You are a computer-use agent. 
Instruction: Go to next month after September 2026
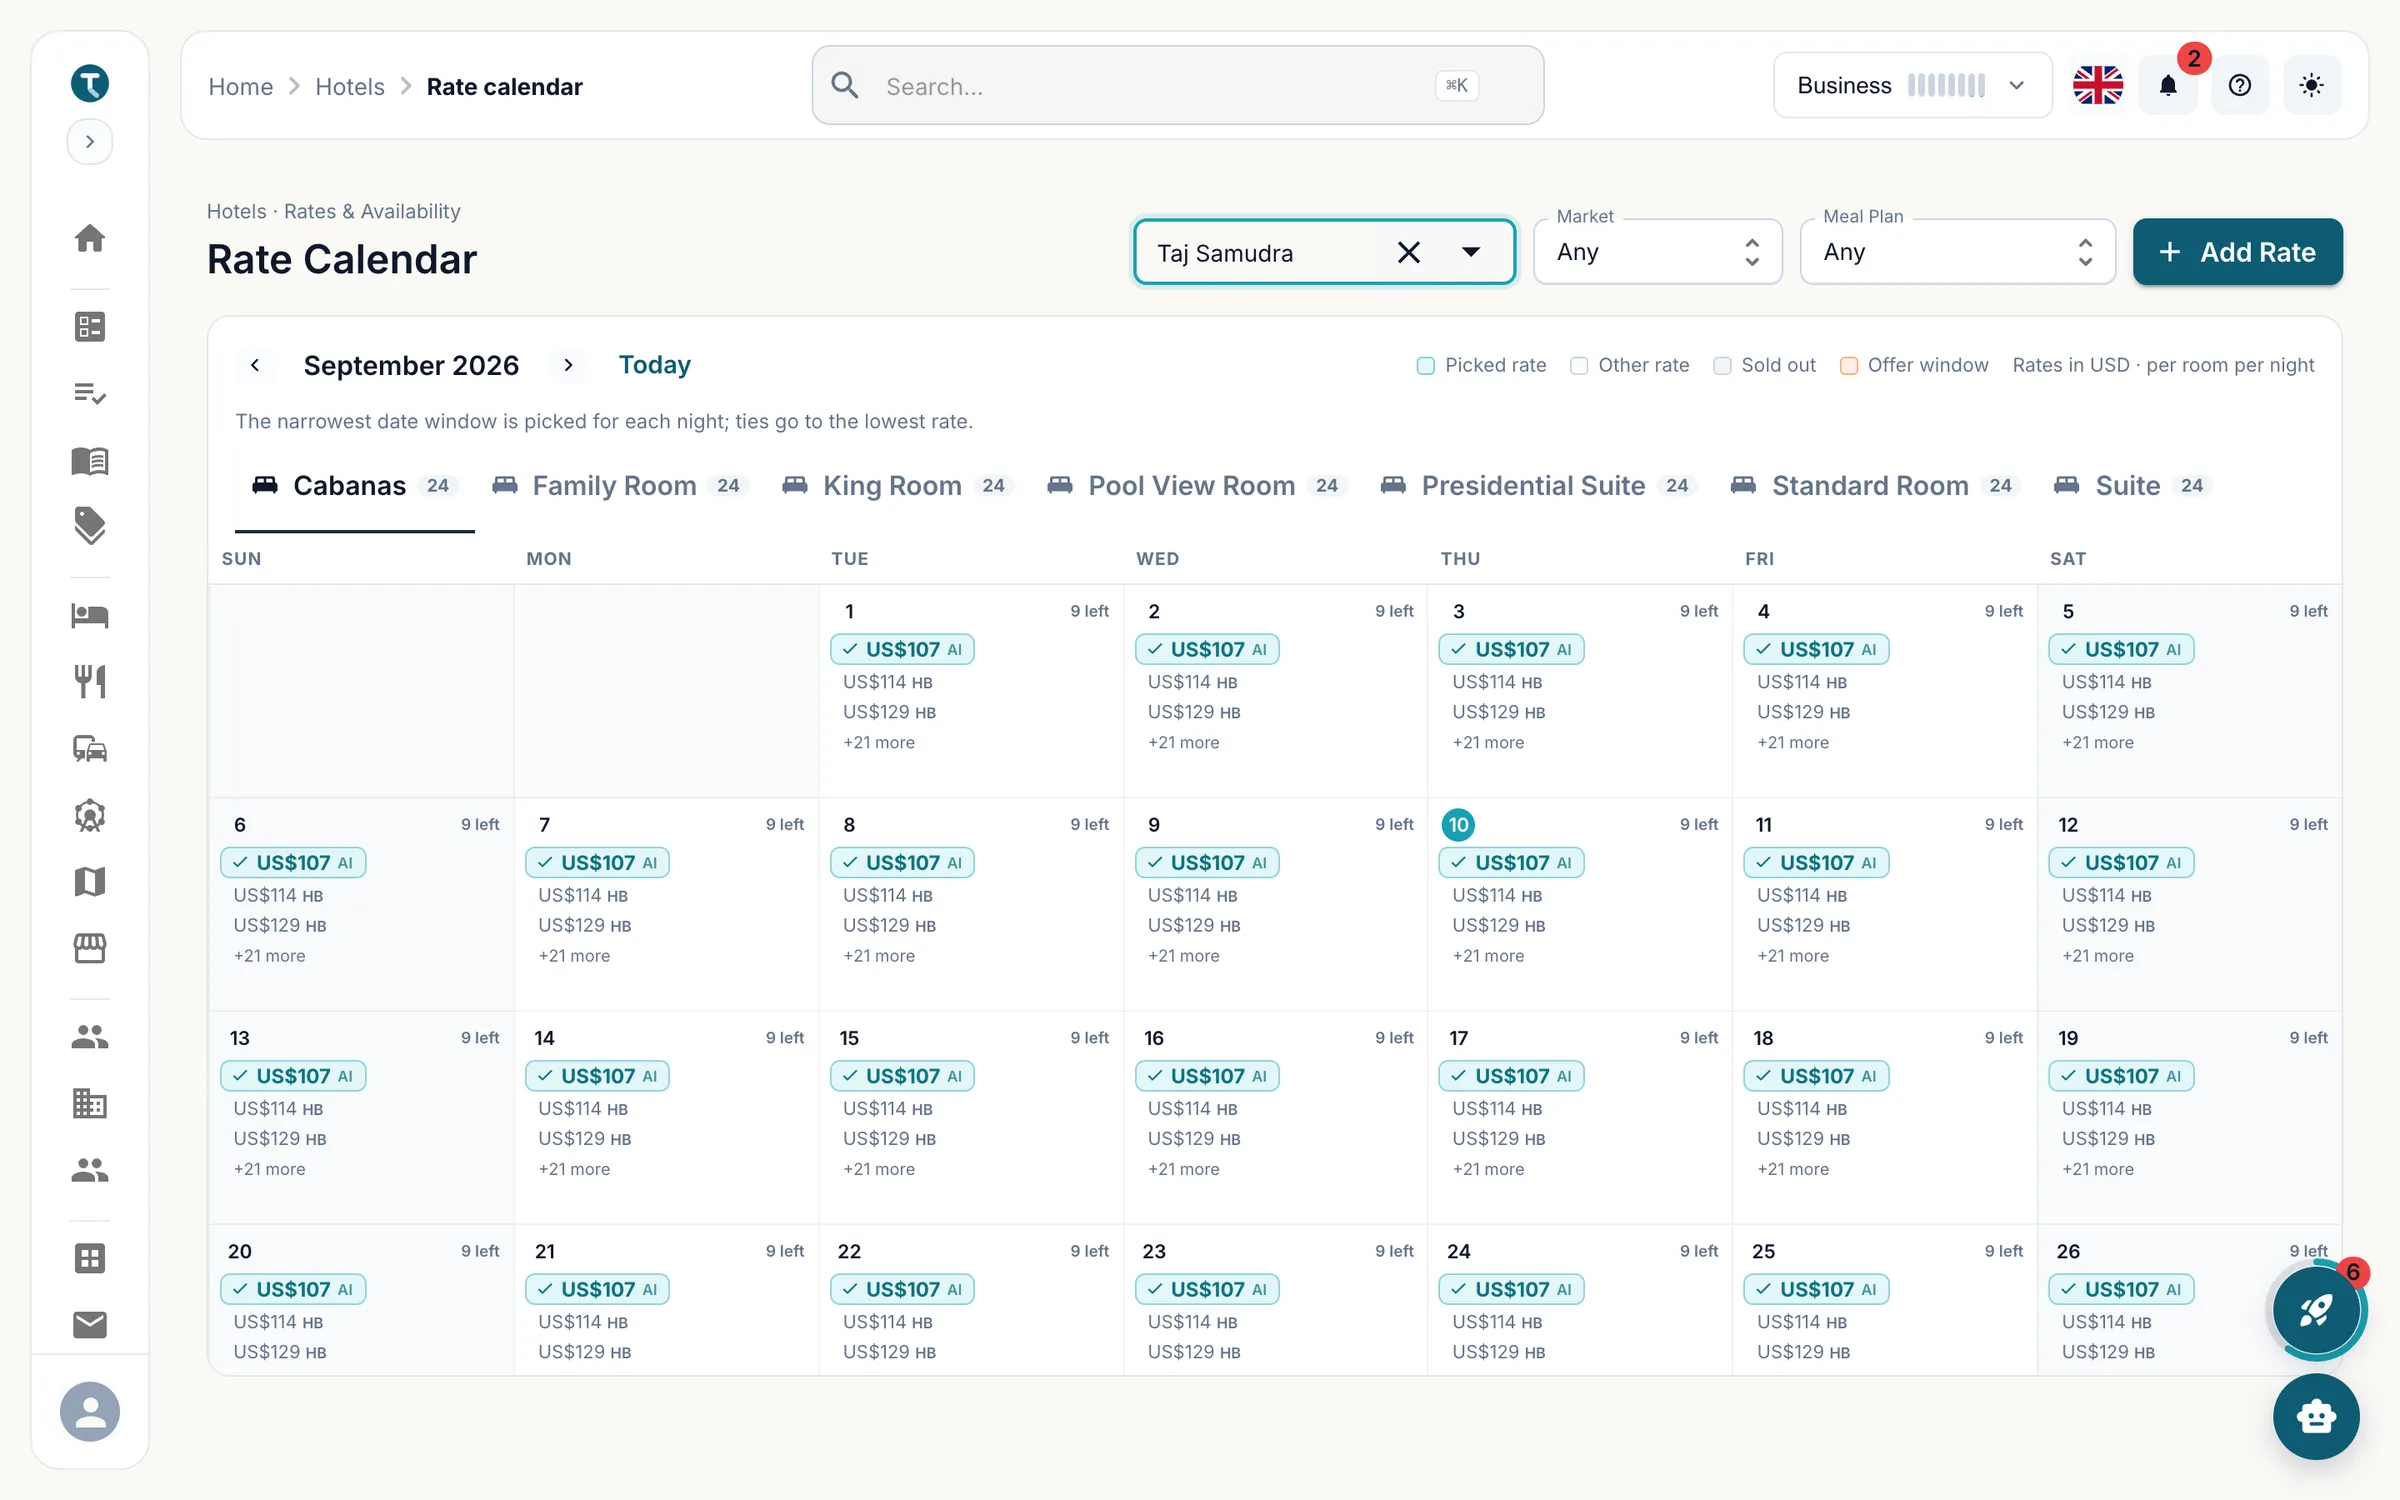pos(568,365)
